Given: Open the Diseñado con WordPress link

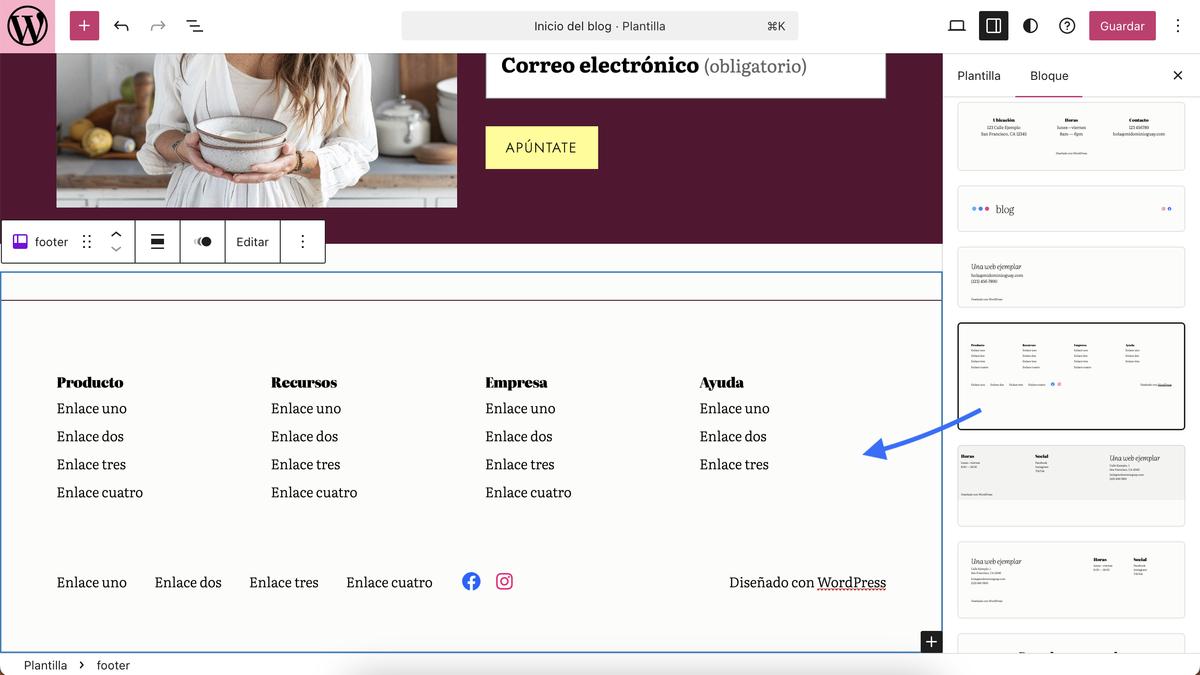Looking at the screenshot, I should pyautogui.click(x=852, y=582).
